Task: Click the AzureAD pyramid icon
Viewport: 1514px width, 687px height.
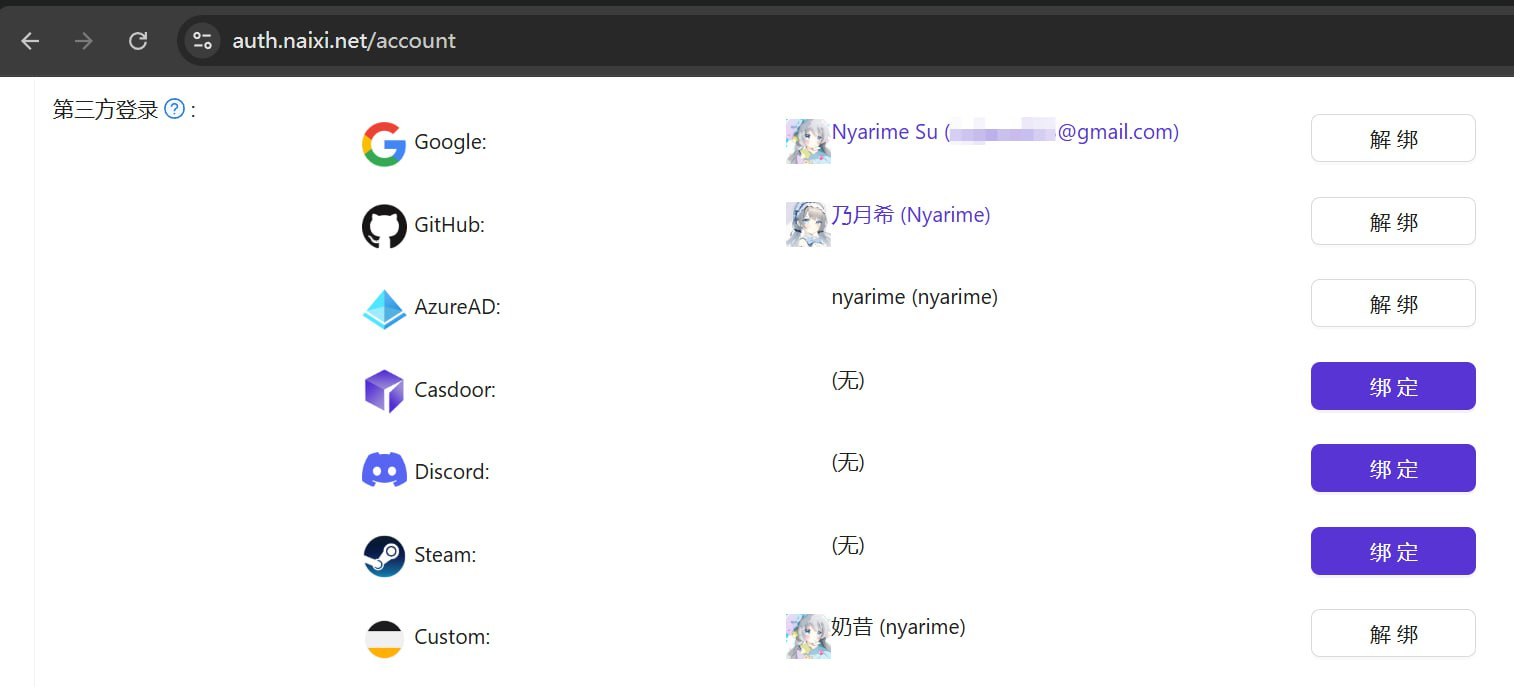Action: [x=383, y=309]
